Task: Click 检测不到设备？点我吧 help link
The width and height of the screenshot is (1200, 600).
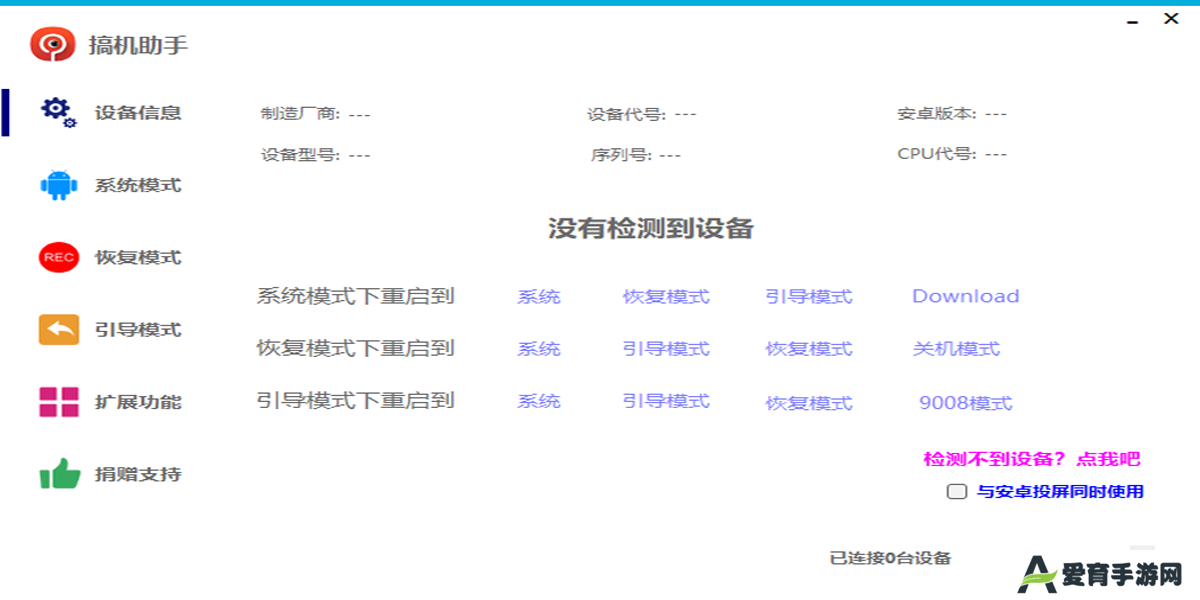Action: point(1031,459)
